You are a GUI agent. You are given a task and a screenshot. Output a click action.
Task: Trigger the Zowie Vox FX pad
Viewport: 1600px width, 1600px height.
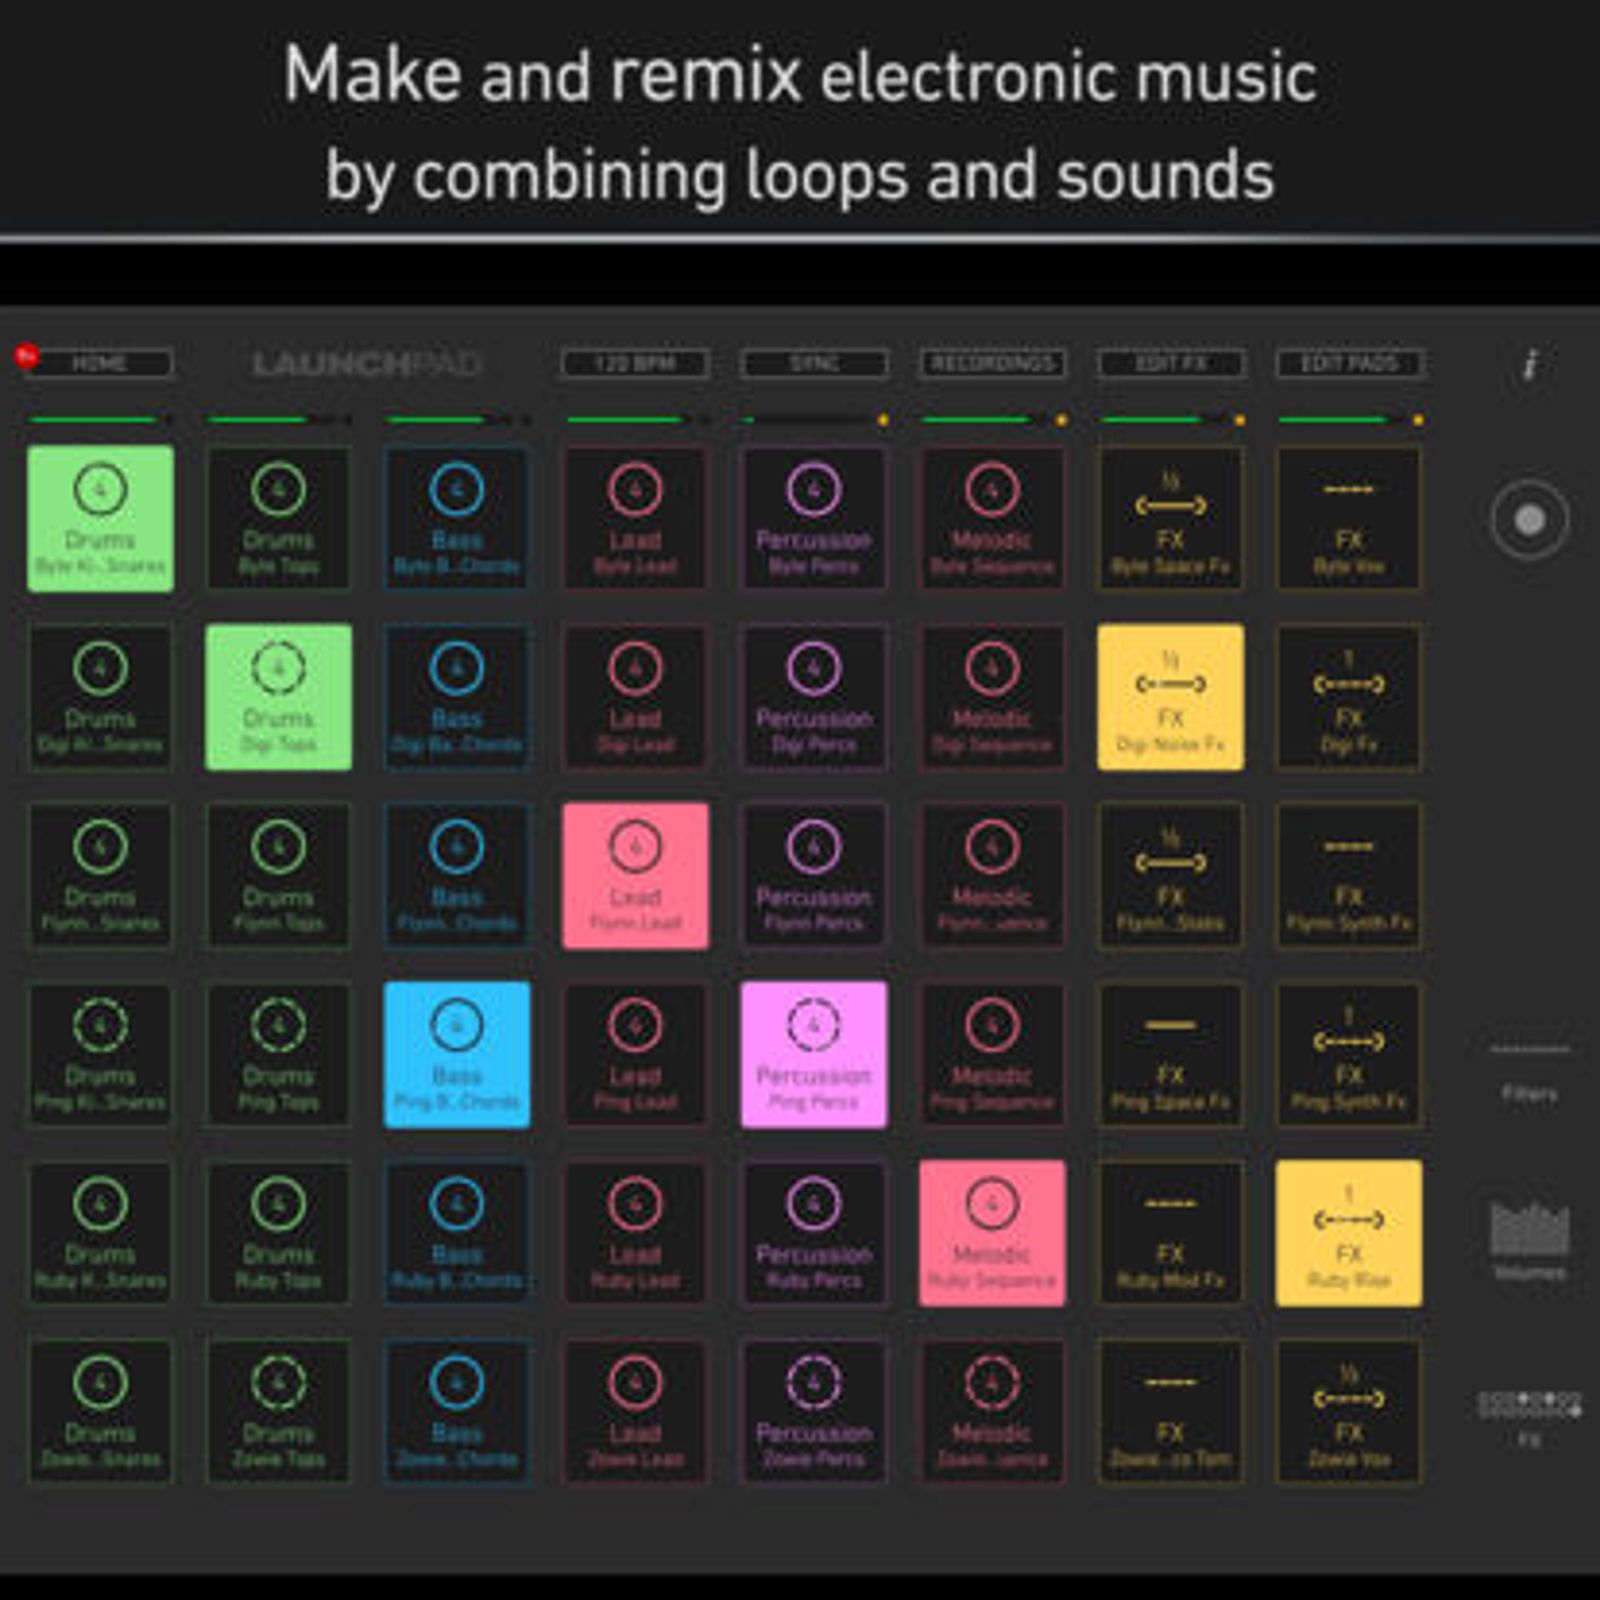click(1349, 1412)
